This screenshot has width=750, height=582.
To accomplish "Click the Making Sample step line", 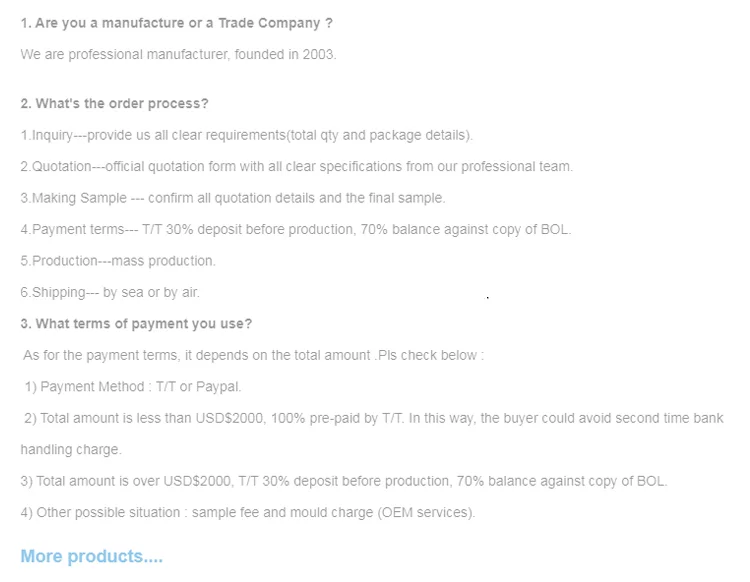I will tap(233, 198).
